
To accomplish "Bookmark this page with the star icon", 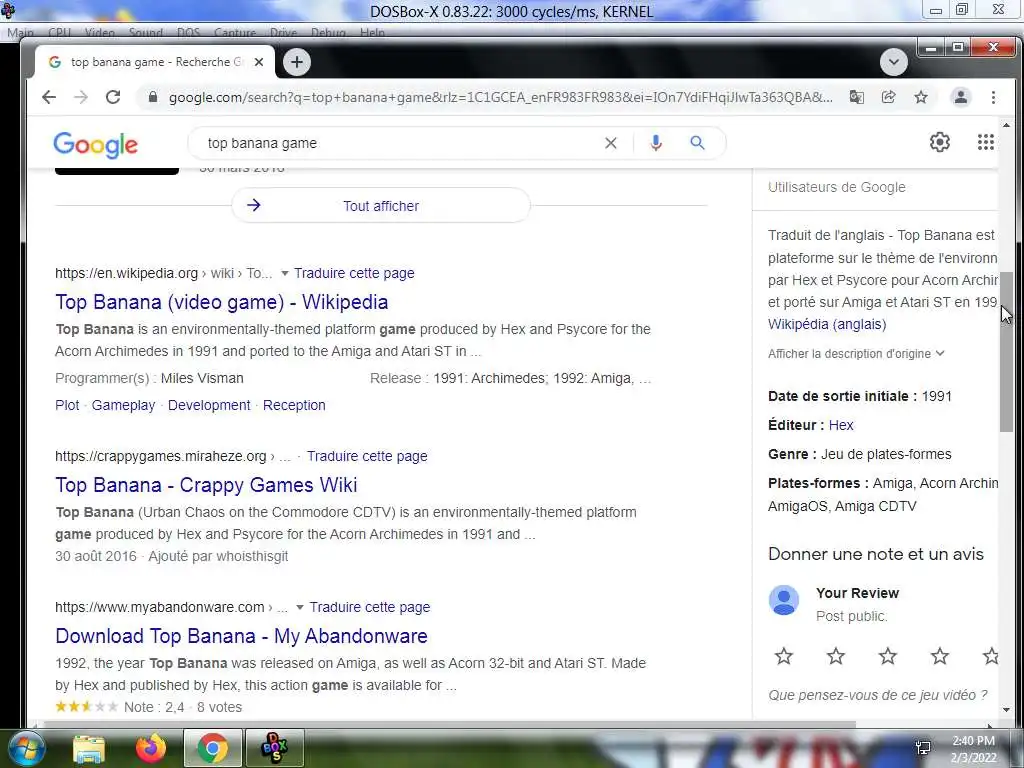I will 921,97.
